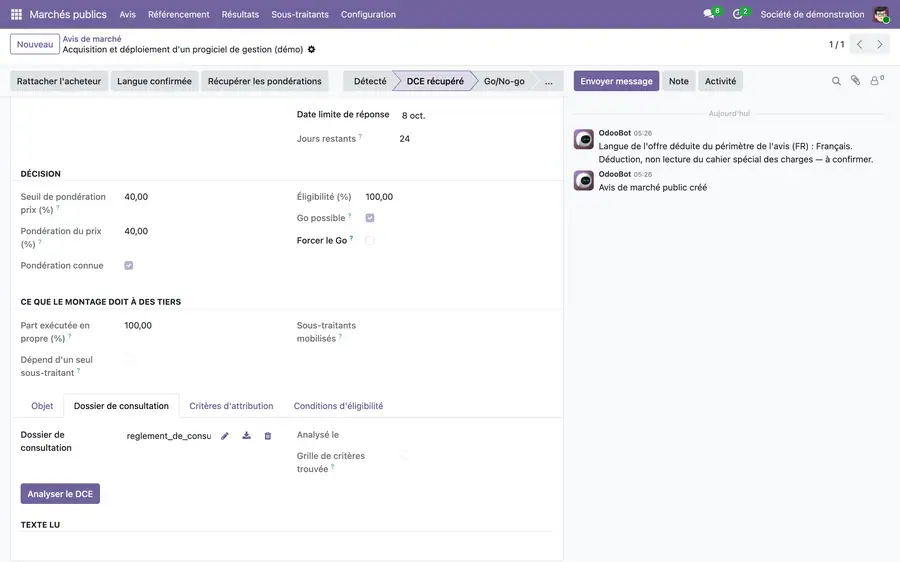This screenshot has height=562, width=900.
Task: Open the conversations chat bubble icon
Action: pos(709,14)
